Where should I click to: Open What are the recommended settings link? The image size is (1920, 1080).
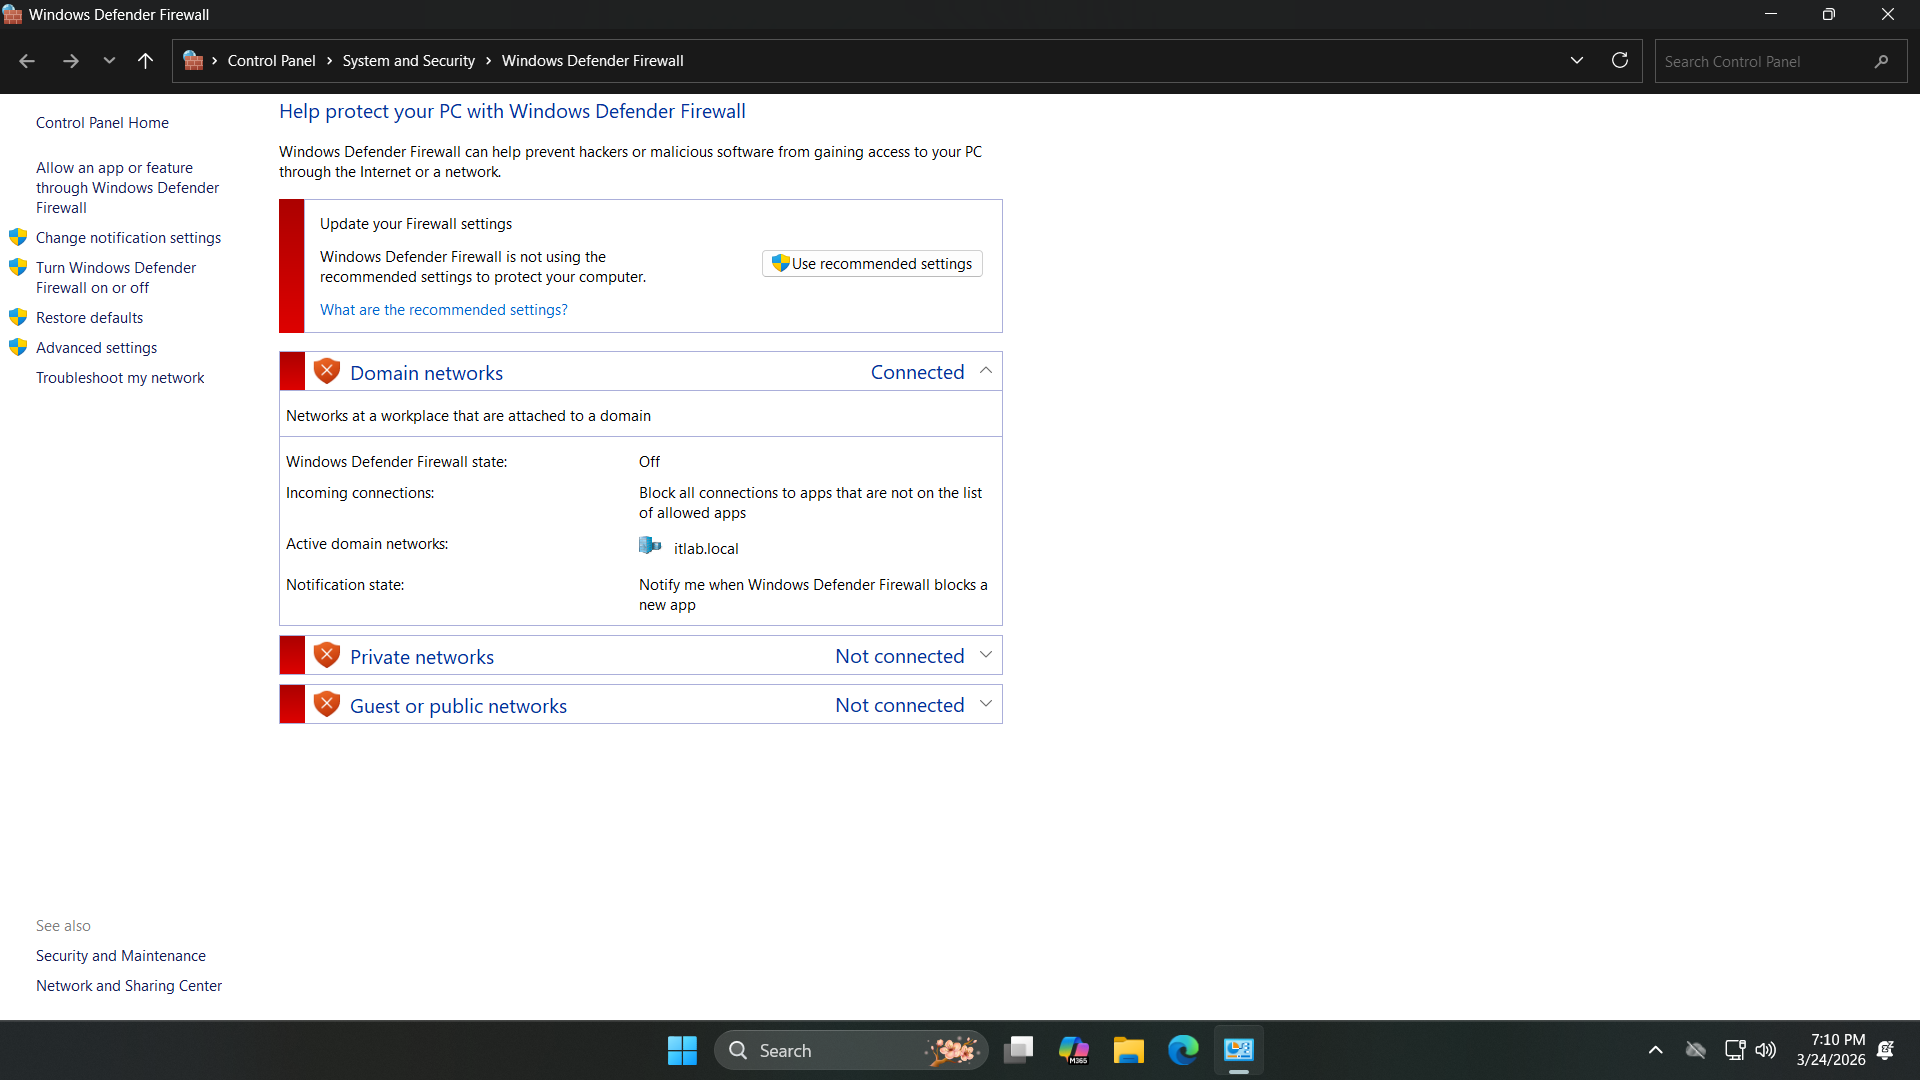[x=443, y=310]
